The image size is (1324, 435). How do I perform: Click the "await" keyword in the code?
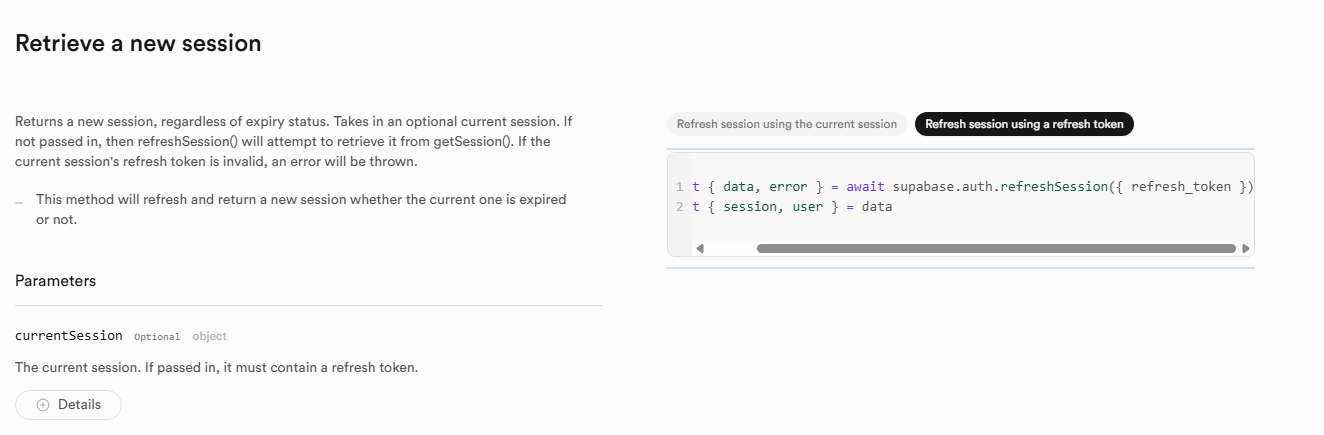click(x=866, y=187)
